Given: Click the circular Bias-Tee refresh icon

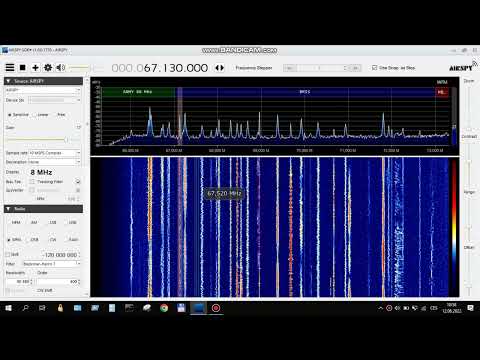Looking at the screenshot, I should [78, 181].
